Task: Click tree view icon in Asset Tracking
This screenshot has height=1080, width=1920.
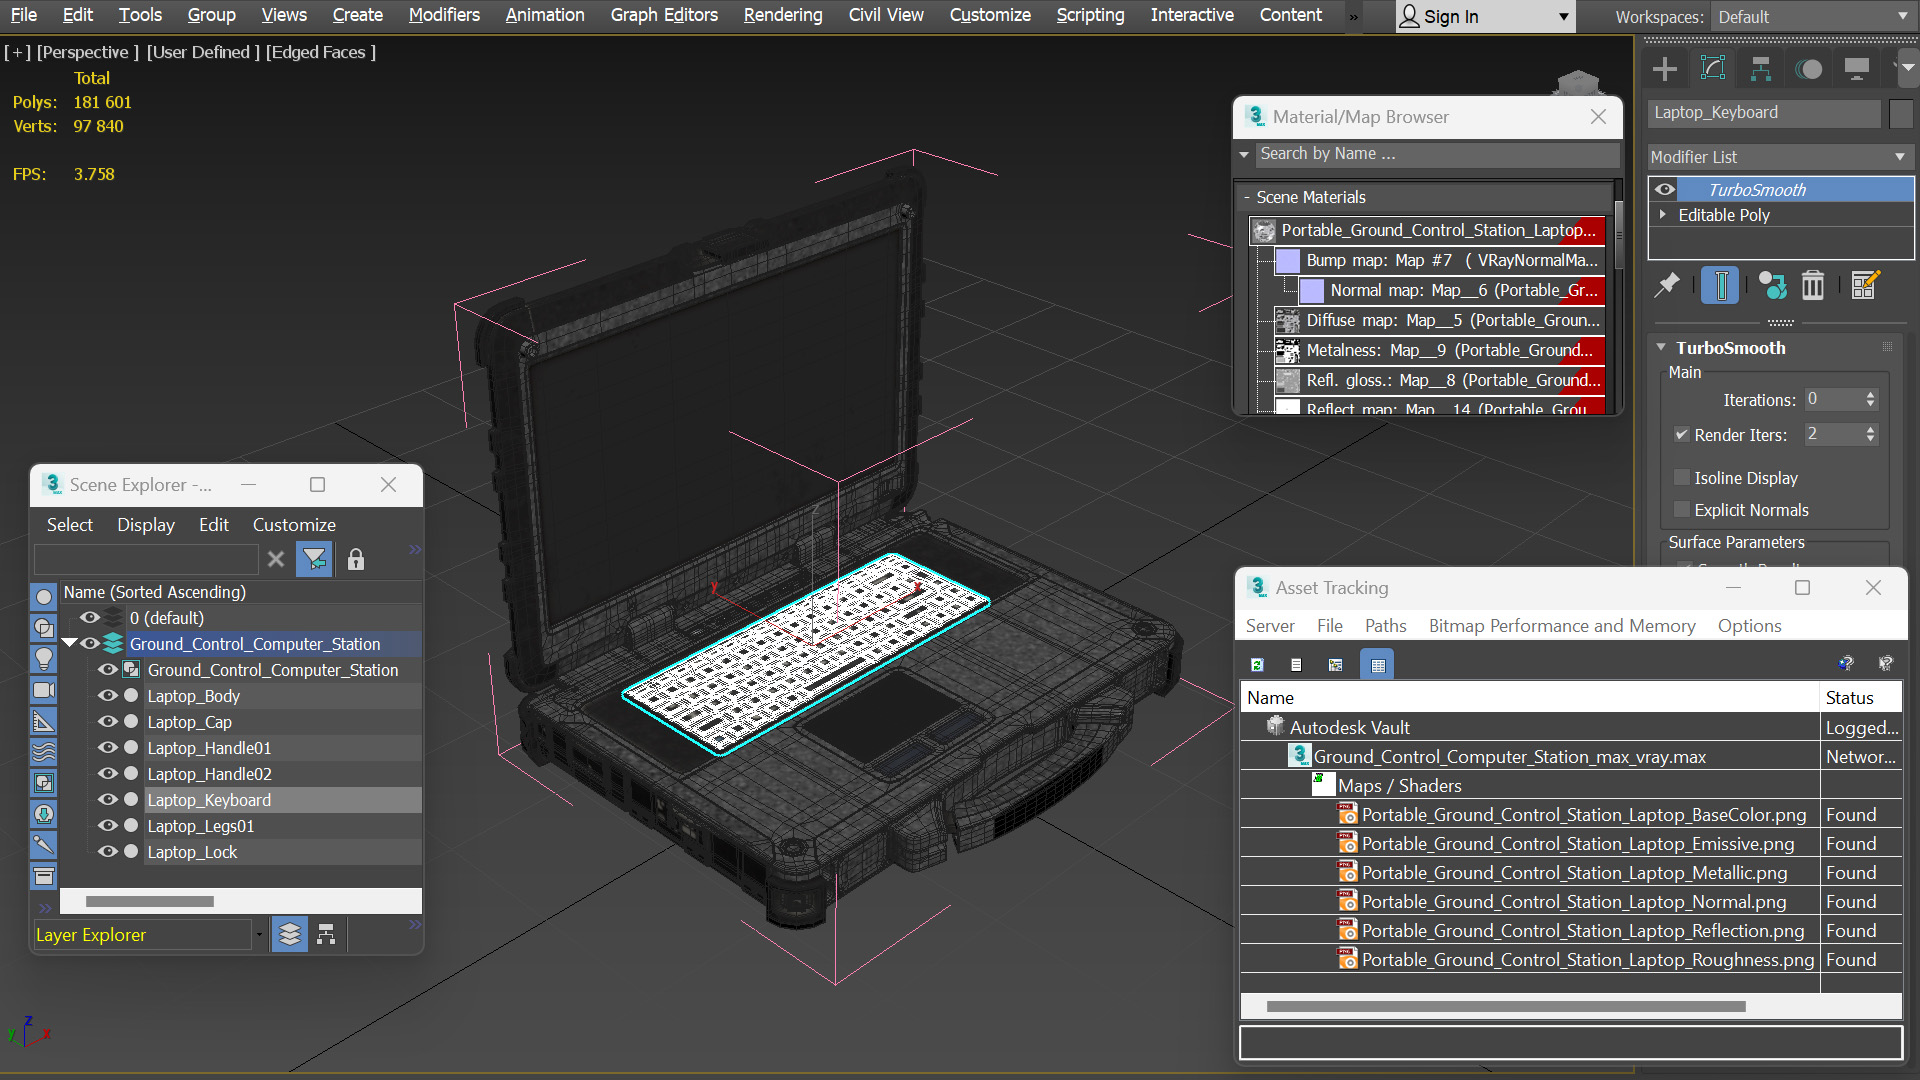Action: (x=1335, y=665)
